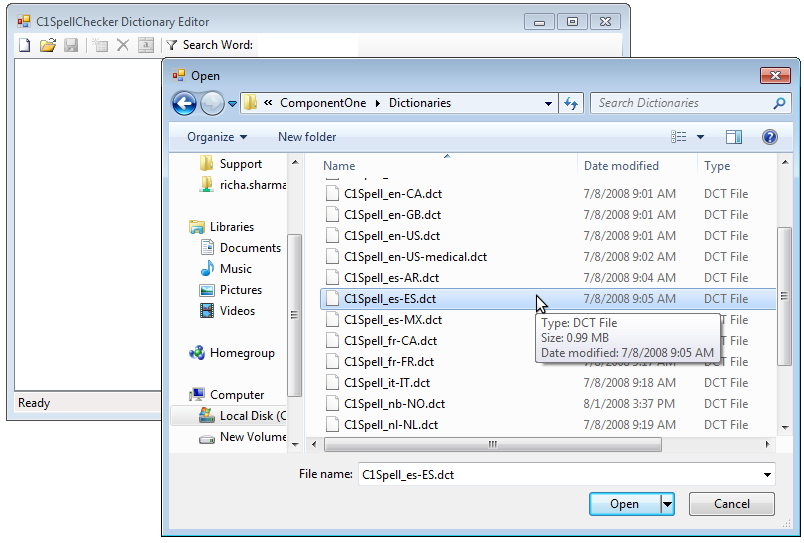Close the Open dialog with red X
Image resolution: width=804 pixels, height=543 pixels.
[775, 76]
